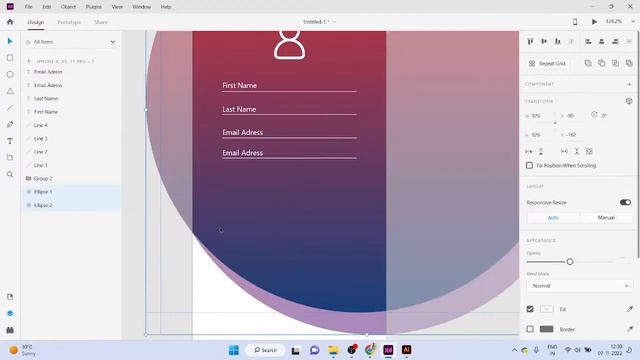Open the Plugins menu
The width and height of the screenshot is (640, 360).
(x=93, y=7)
